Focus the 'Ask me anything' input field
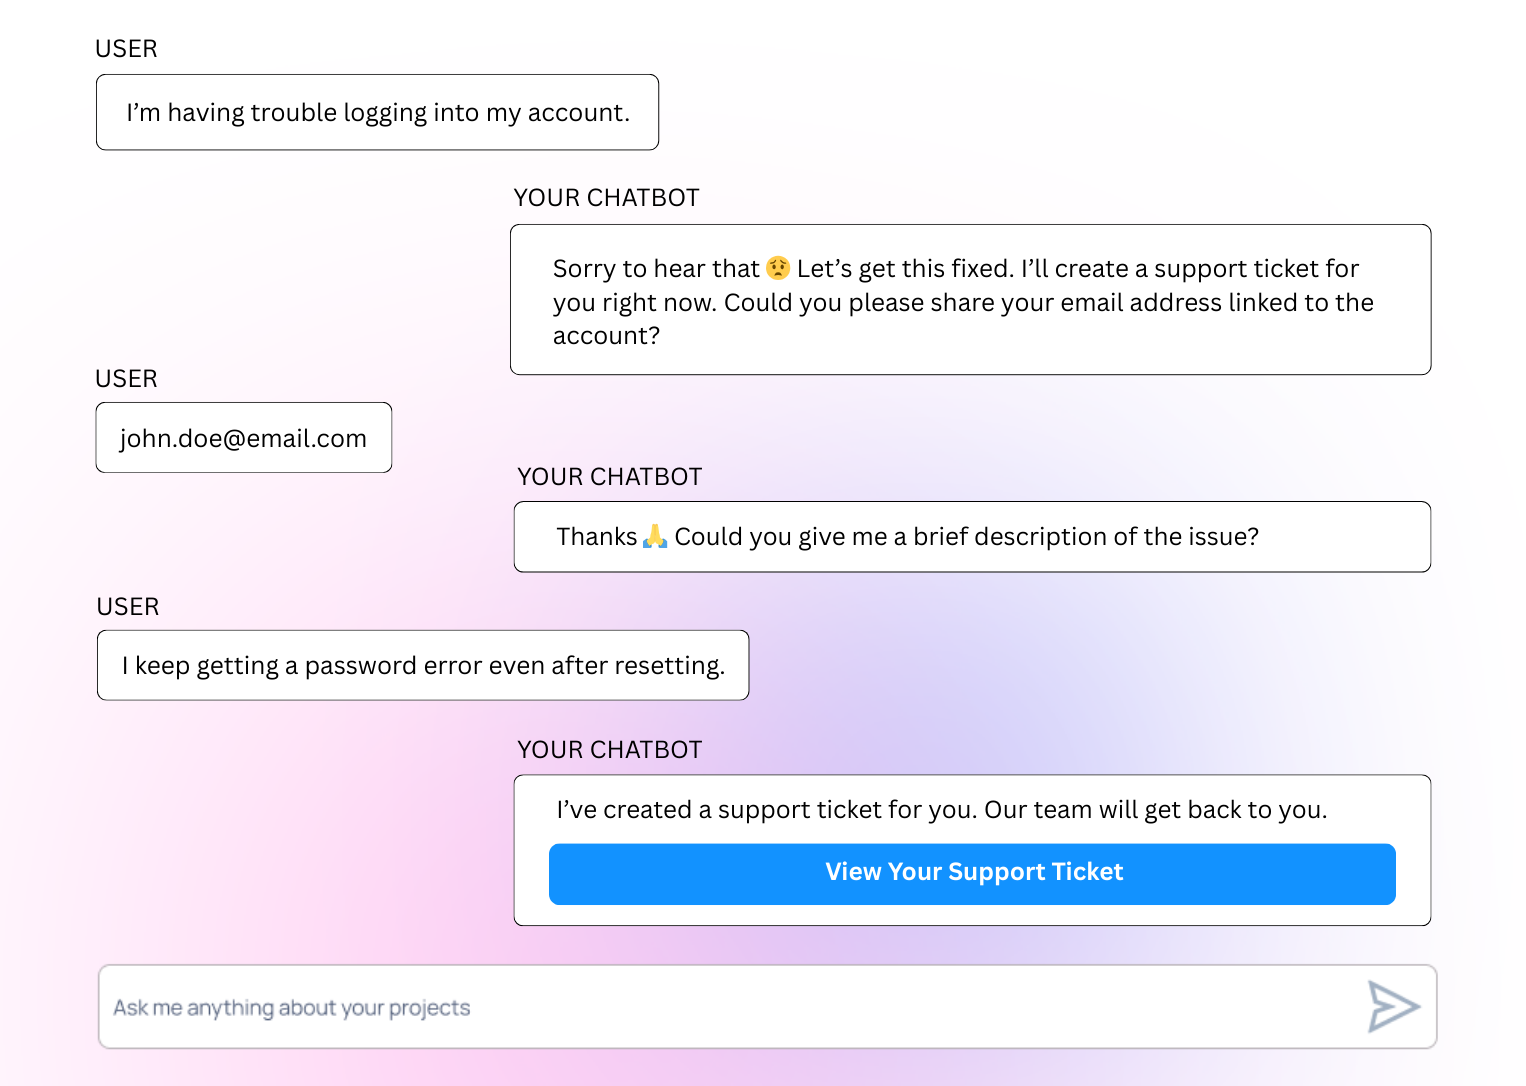The width and height of the screenshot is (1526, 1086). (700, 1007)
